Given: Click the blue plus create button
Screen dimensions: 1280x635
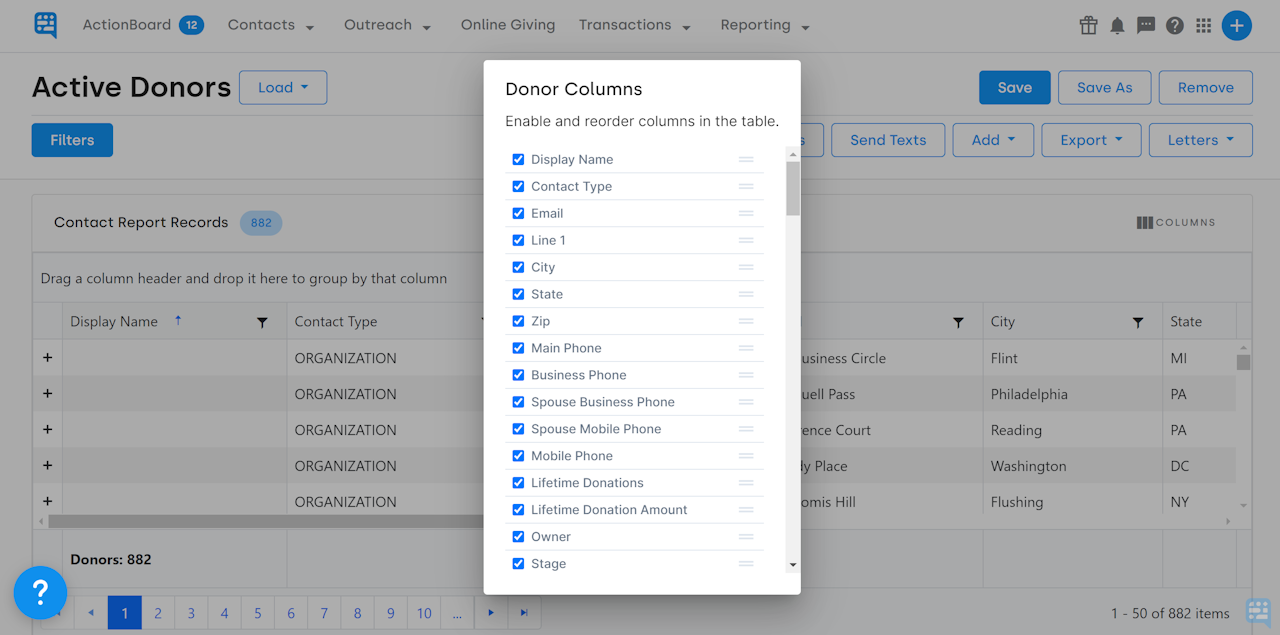Looking at the screenshot, I should pos(1237,25).
